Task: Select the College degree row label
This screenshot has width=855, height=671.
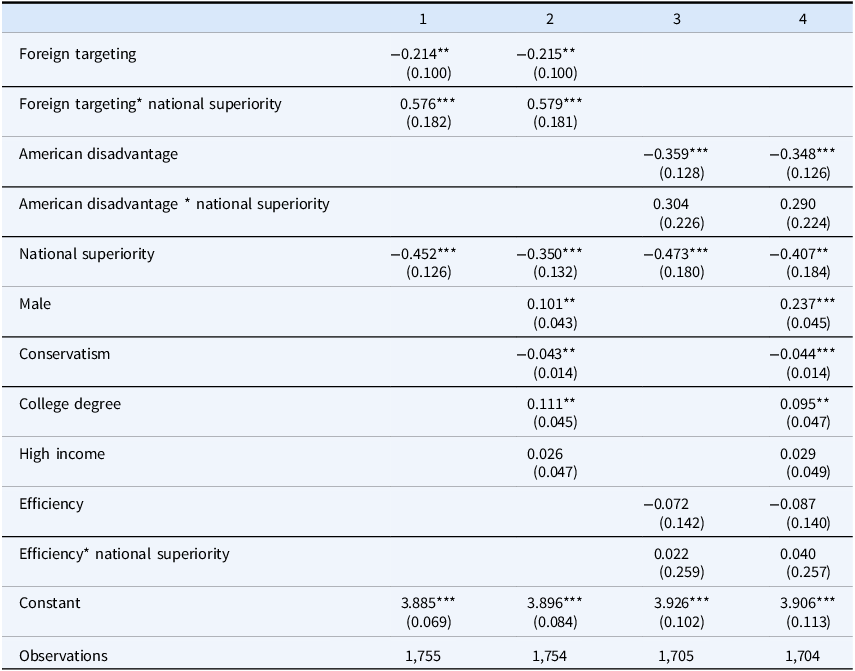Action: 70,404
